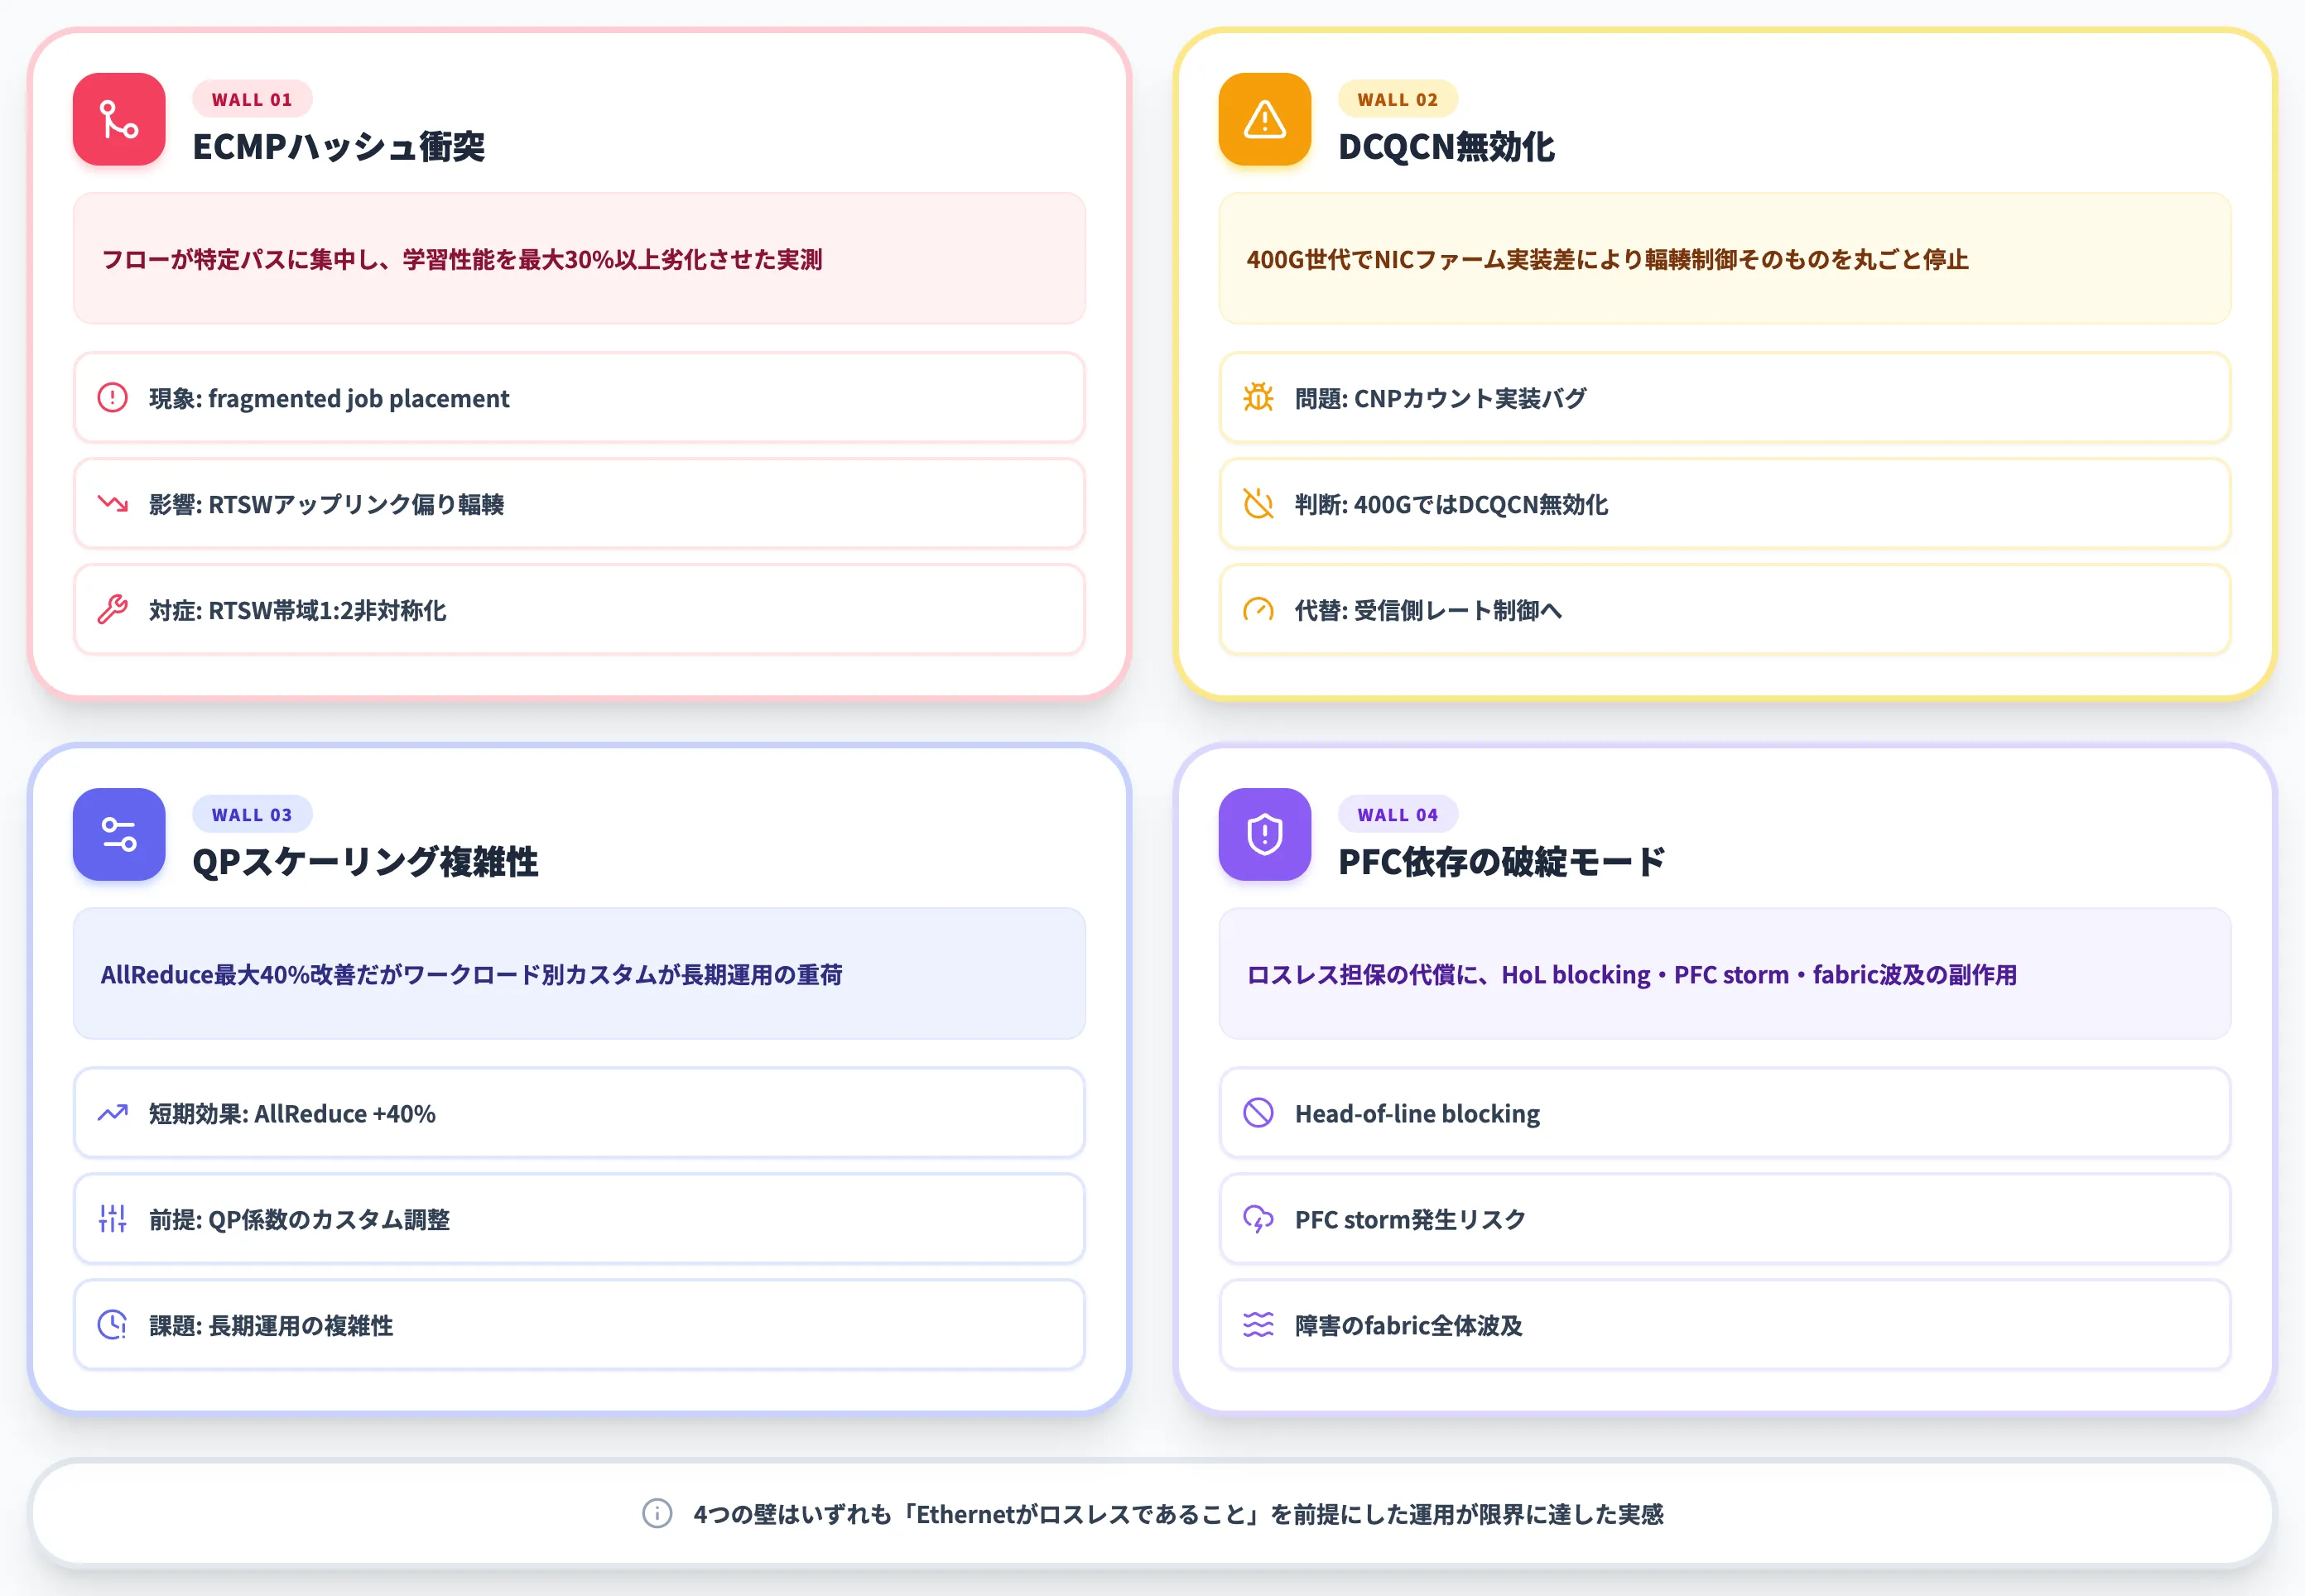Click the waves icon beside 障害のfabric全体波及
Viewport: 2305px width, 1596px height.
(1258, 1325)
